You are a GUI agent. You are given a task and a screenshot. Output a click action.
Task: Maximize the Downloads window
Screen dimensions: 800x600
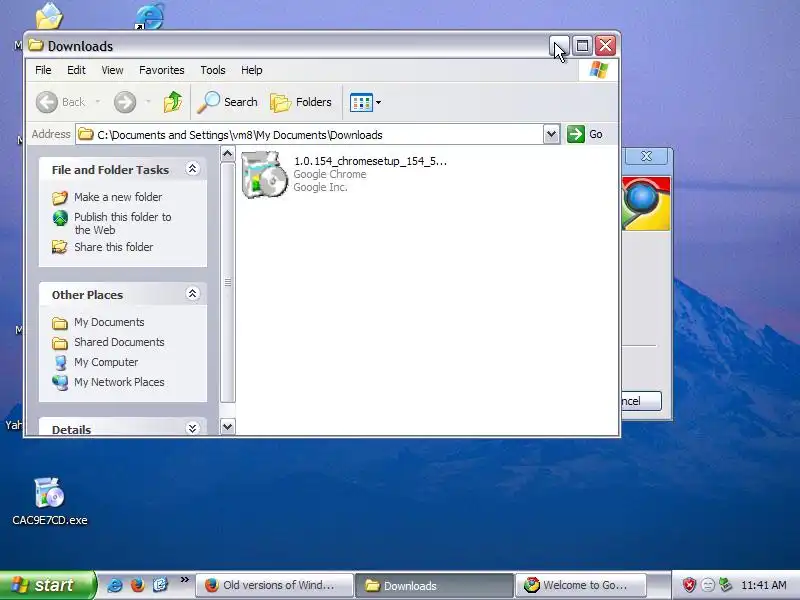click(x=582, y=46)
